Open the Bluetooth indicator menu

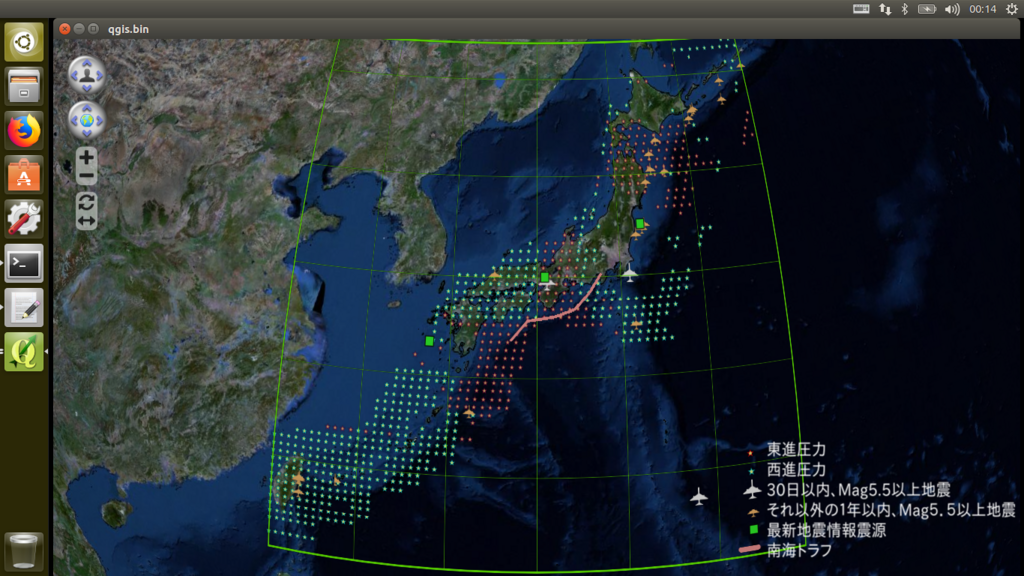coord(904,9)
